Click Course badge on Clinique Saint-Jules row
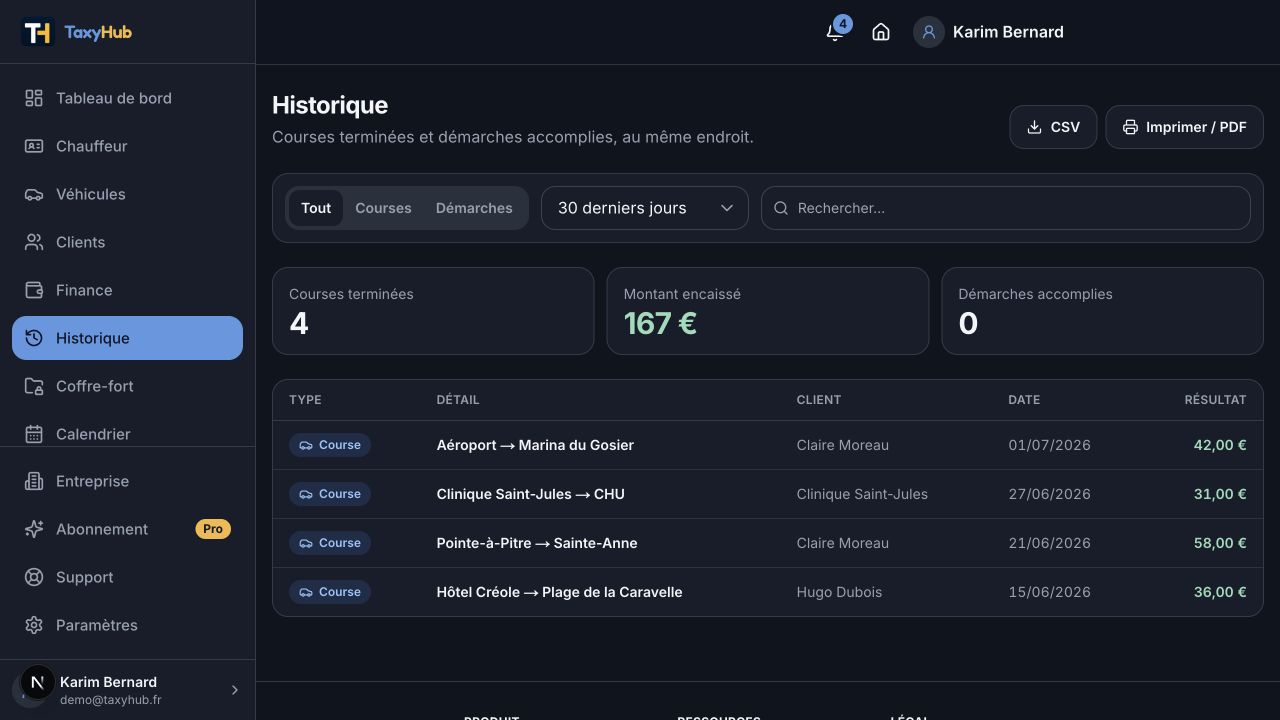This screenshot has width=1280, height=720. pyautogui.click(x=330, y=494)
